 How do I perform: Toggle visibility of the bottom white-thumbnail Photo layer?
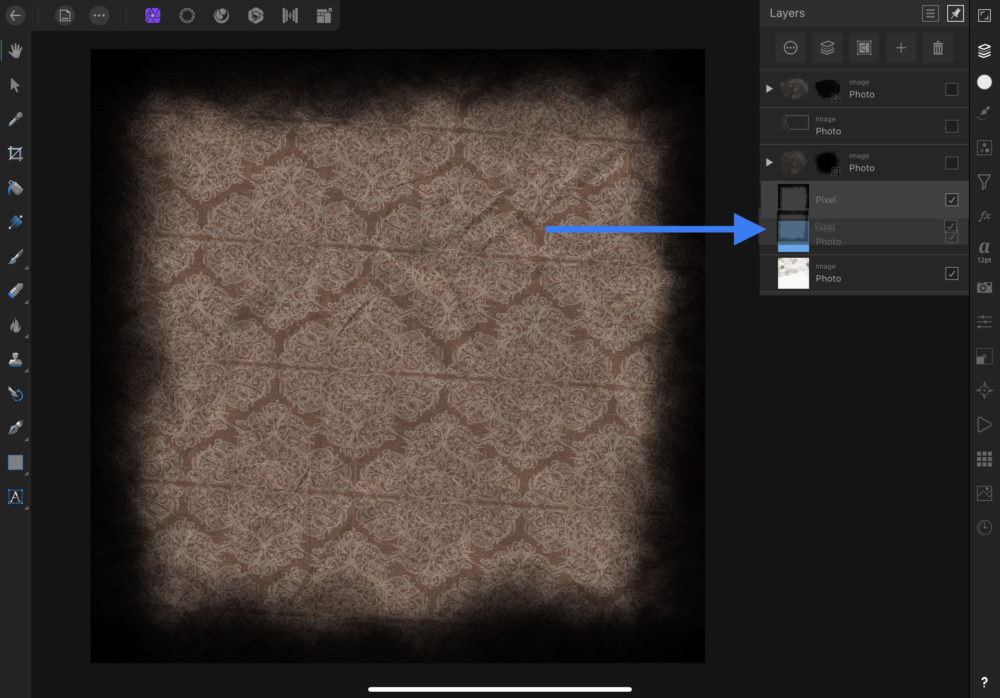click(x=952, y=273)
